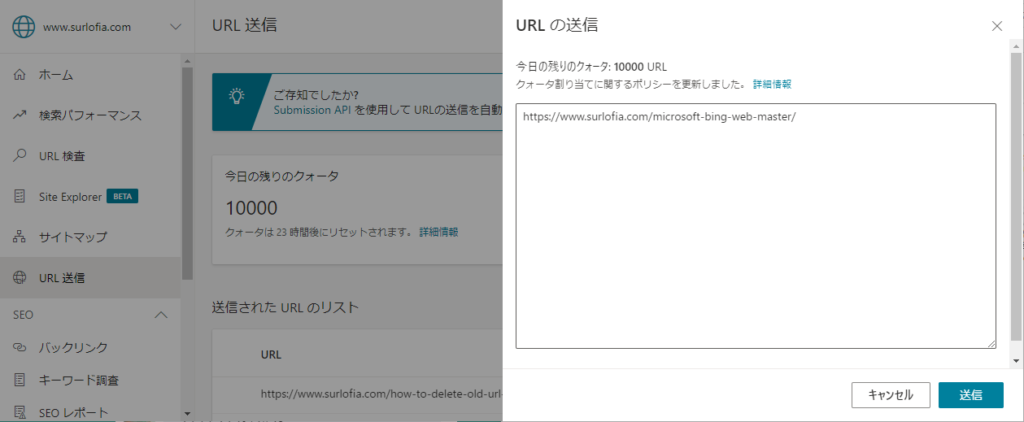
Task: Click the BETA badge beside Site Explorer
Action: [x=122, y=196]
